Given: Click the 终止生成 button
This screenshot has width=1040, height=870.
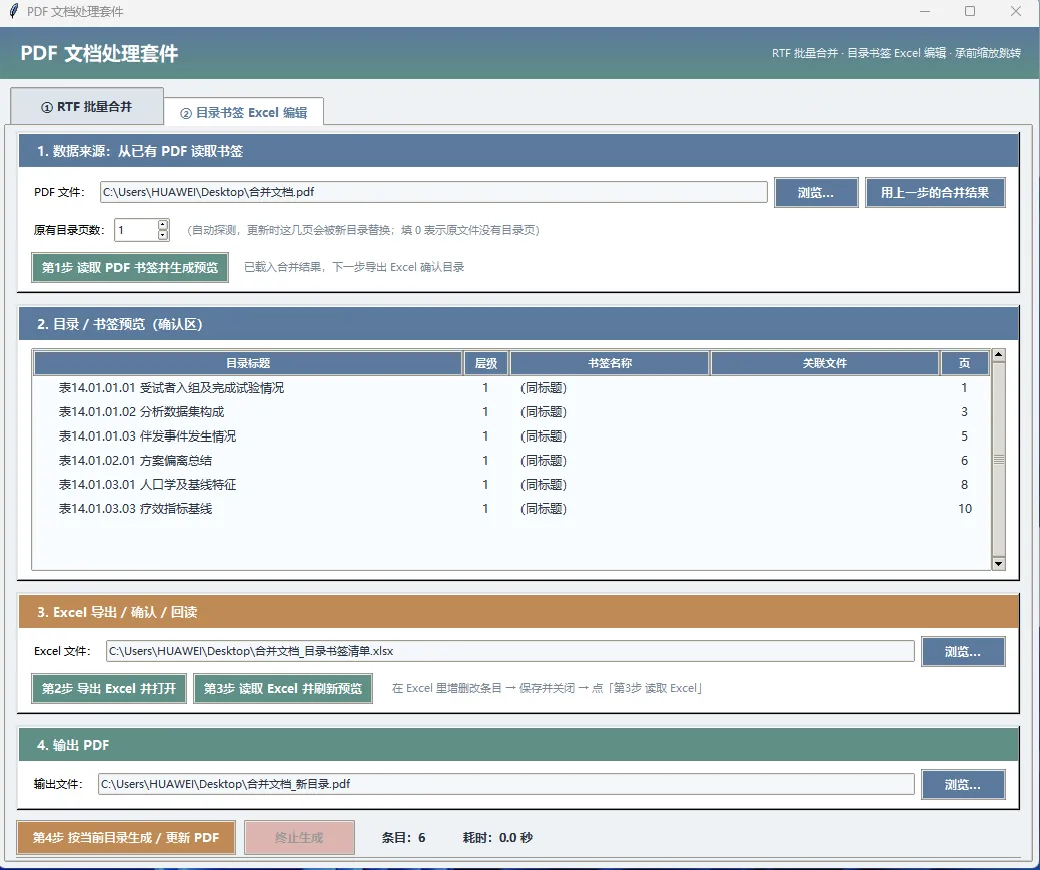Looking at the screenshot, I should coord(299,838).
